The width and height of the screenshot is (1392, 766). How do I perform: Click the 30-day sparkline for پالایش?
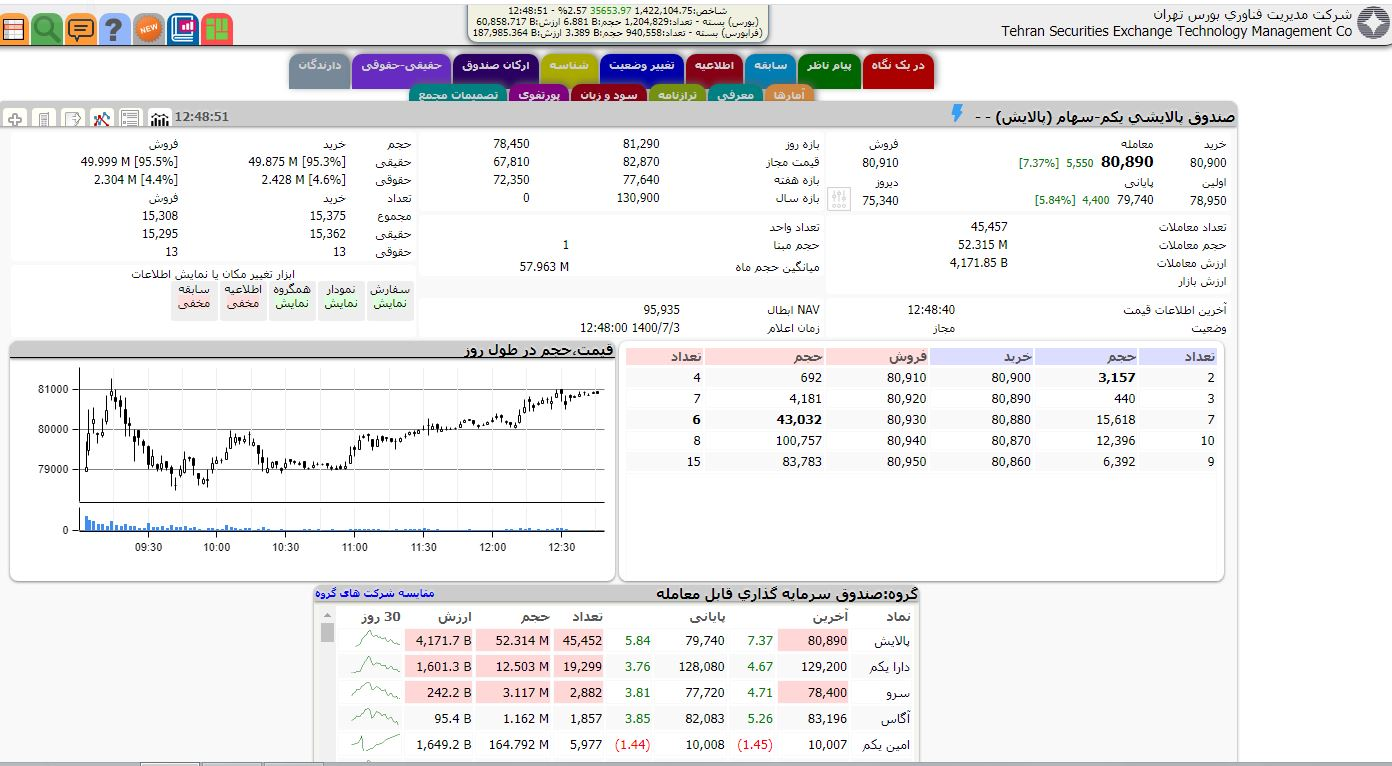pos(370,641)
